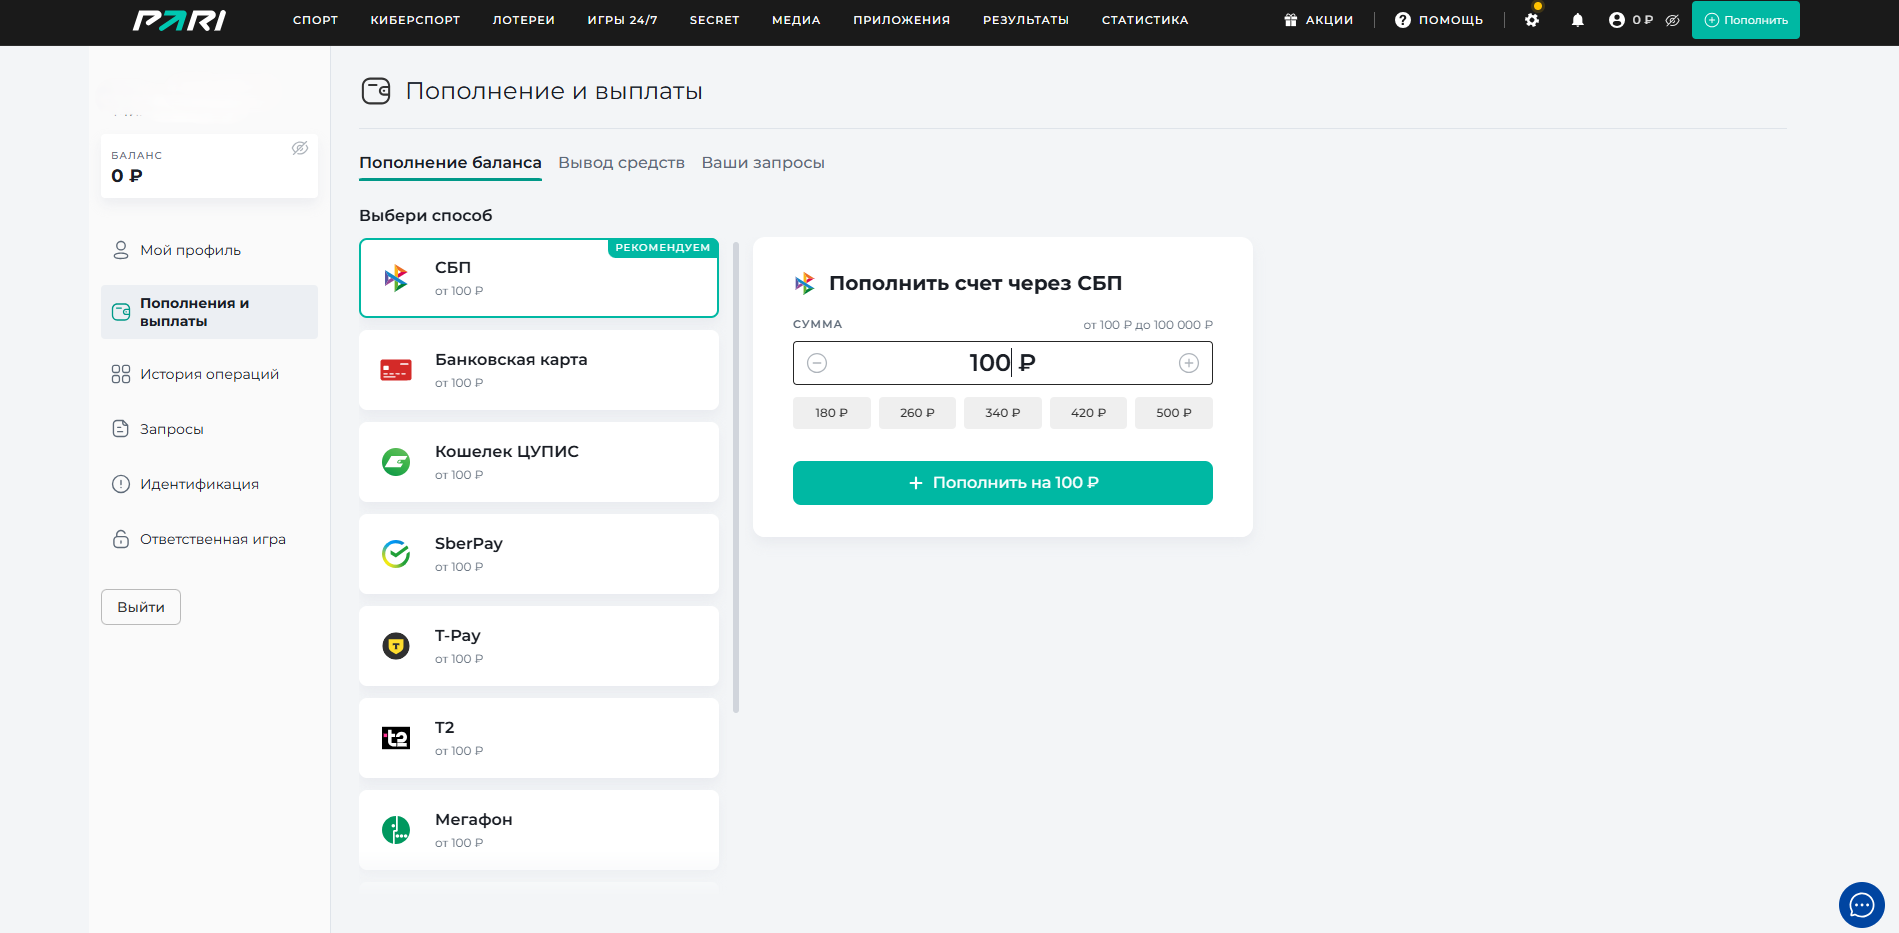The width and height of the screenshot is (1899, 933).
Task: Click Выйти logout button
Action: [x=141, y=607]
